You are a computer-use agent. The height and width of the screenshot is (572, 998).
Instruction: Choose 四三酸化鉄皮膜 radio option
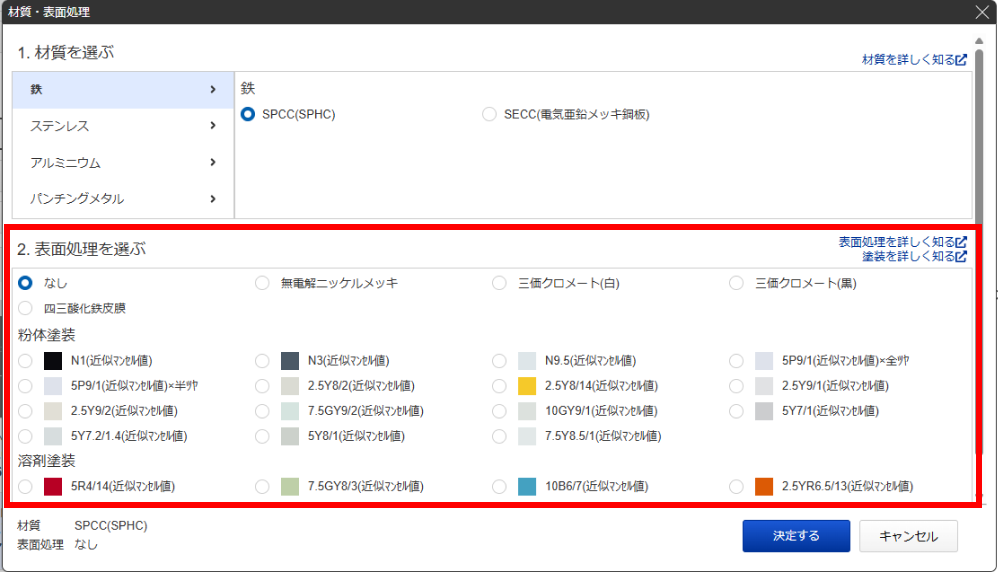pos(25,309)
